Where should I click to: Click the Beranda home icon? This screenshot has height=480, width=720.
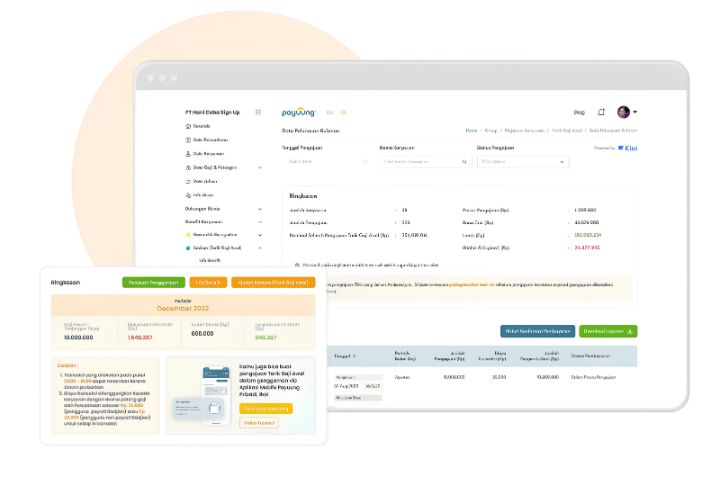188,126
